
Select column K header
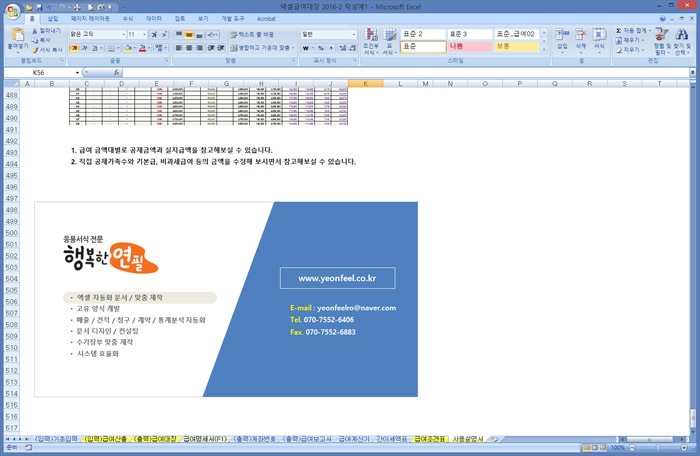[366, 84]
